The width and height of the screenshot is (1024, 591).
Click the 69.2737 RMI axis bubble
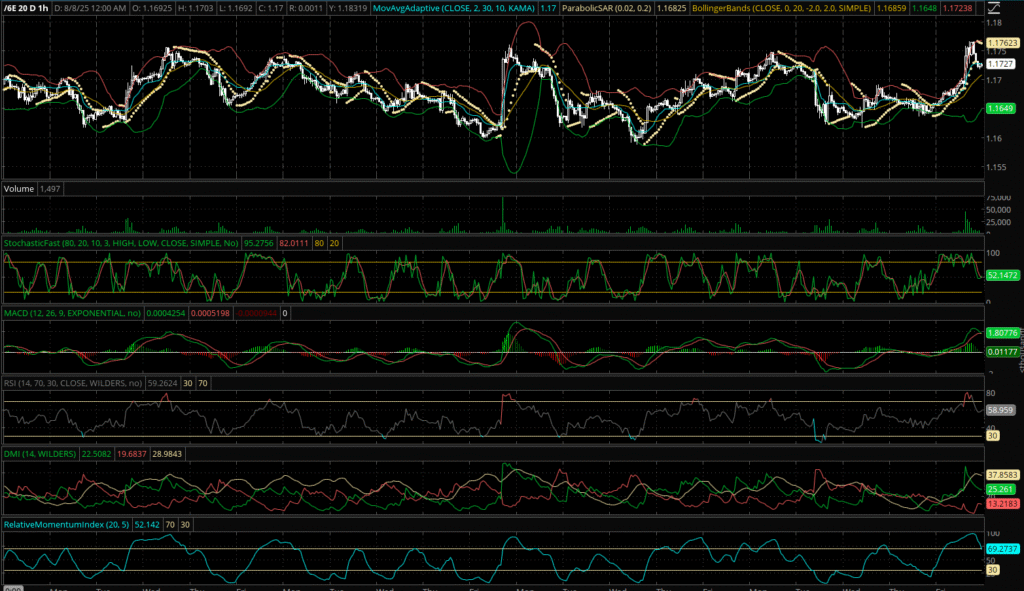[x=1002, y=549]
